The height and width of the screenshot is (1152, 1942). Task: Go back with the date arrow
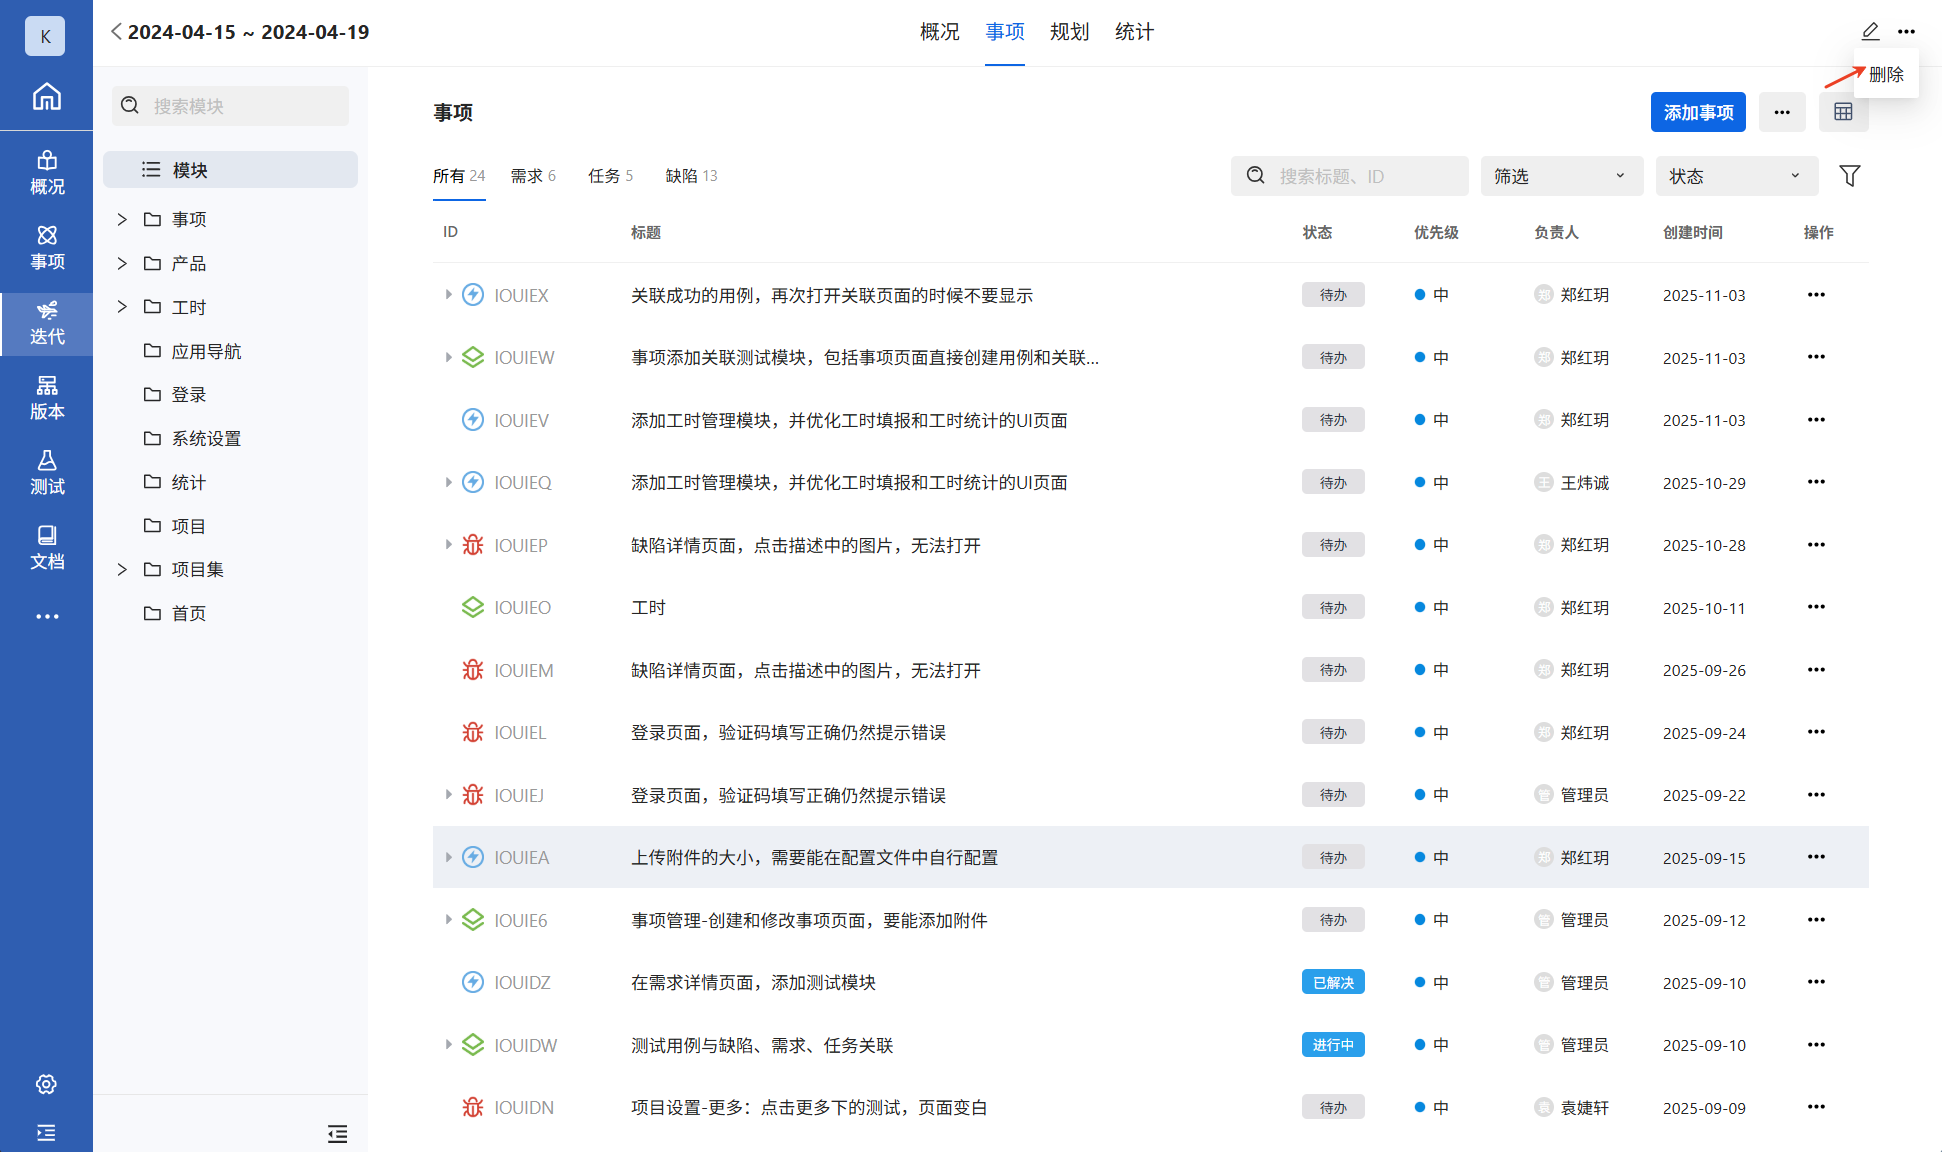(116, 32)
